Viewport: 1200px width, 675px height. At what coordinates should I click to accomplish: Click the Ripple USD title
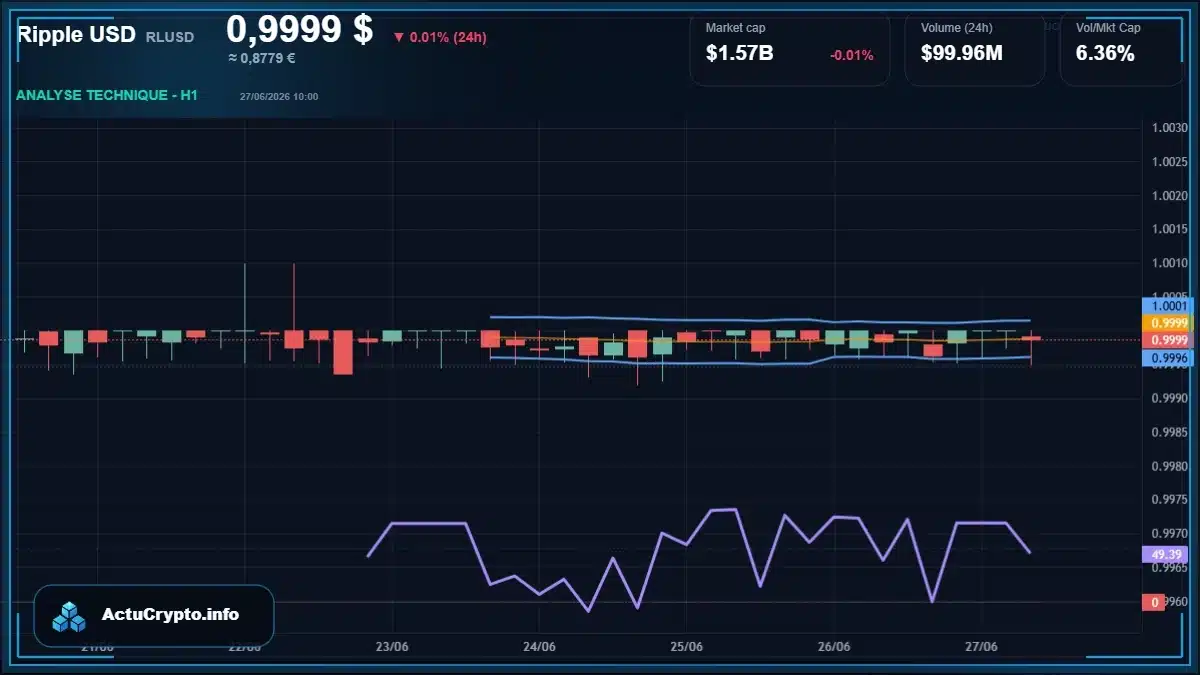[x=76, y=34]
